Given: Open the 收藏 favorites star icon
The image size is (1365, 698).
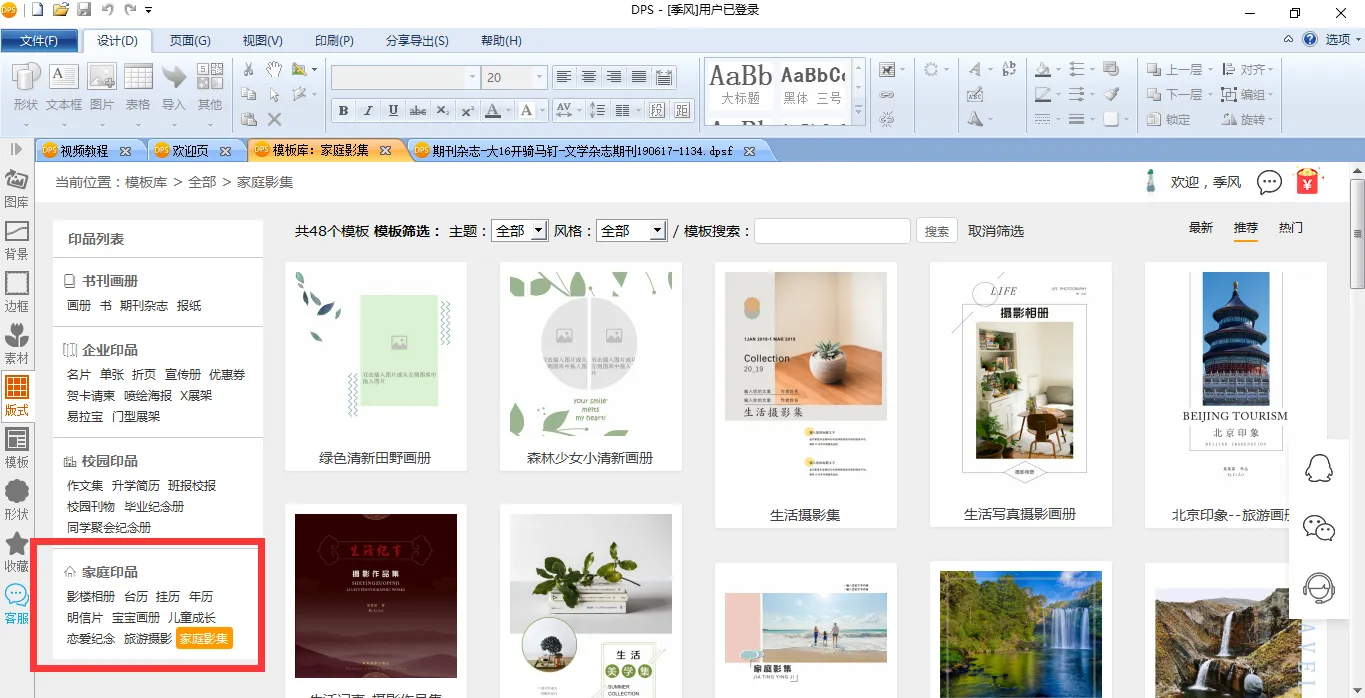Looking at the screenshot, I should coord(16,552).
